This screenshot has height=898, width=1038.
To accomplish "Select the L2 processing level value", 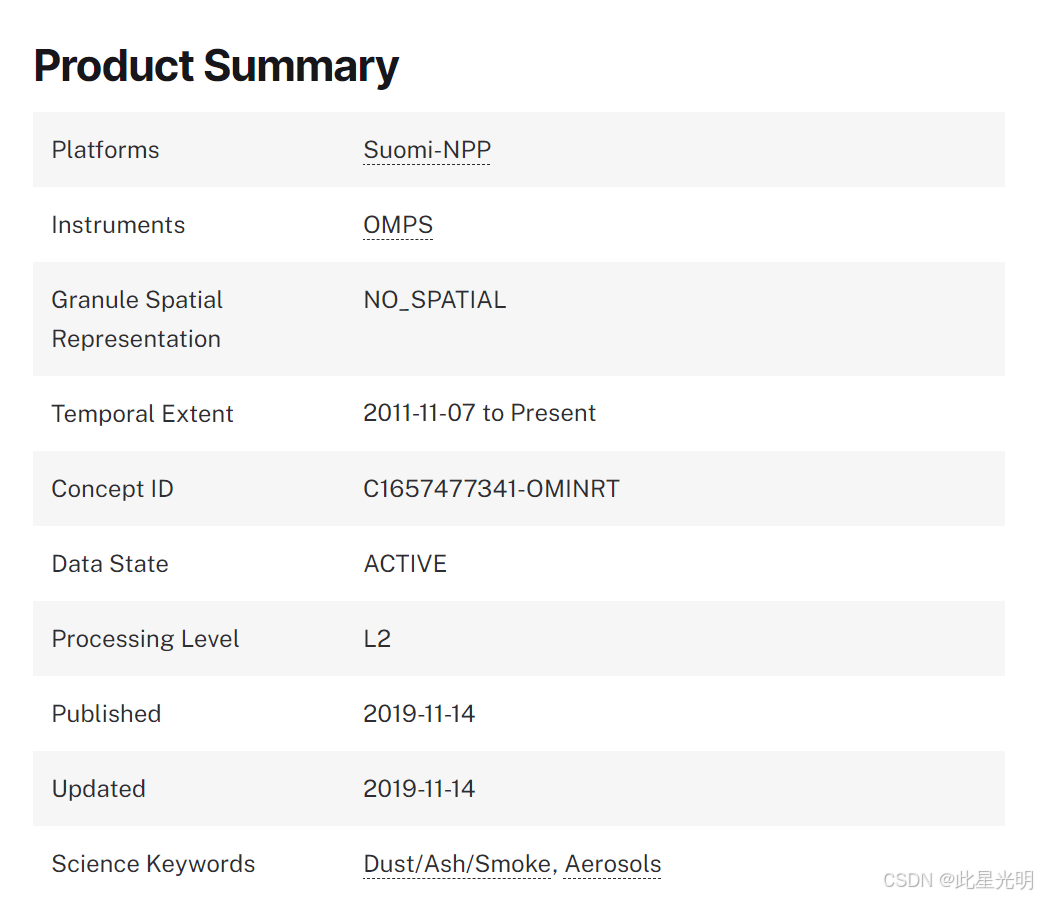I will tap(377, 639).
